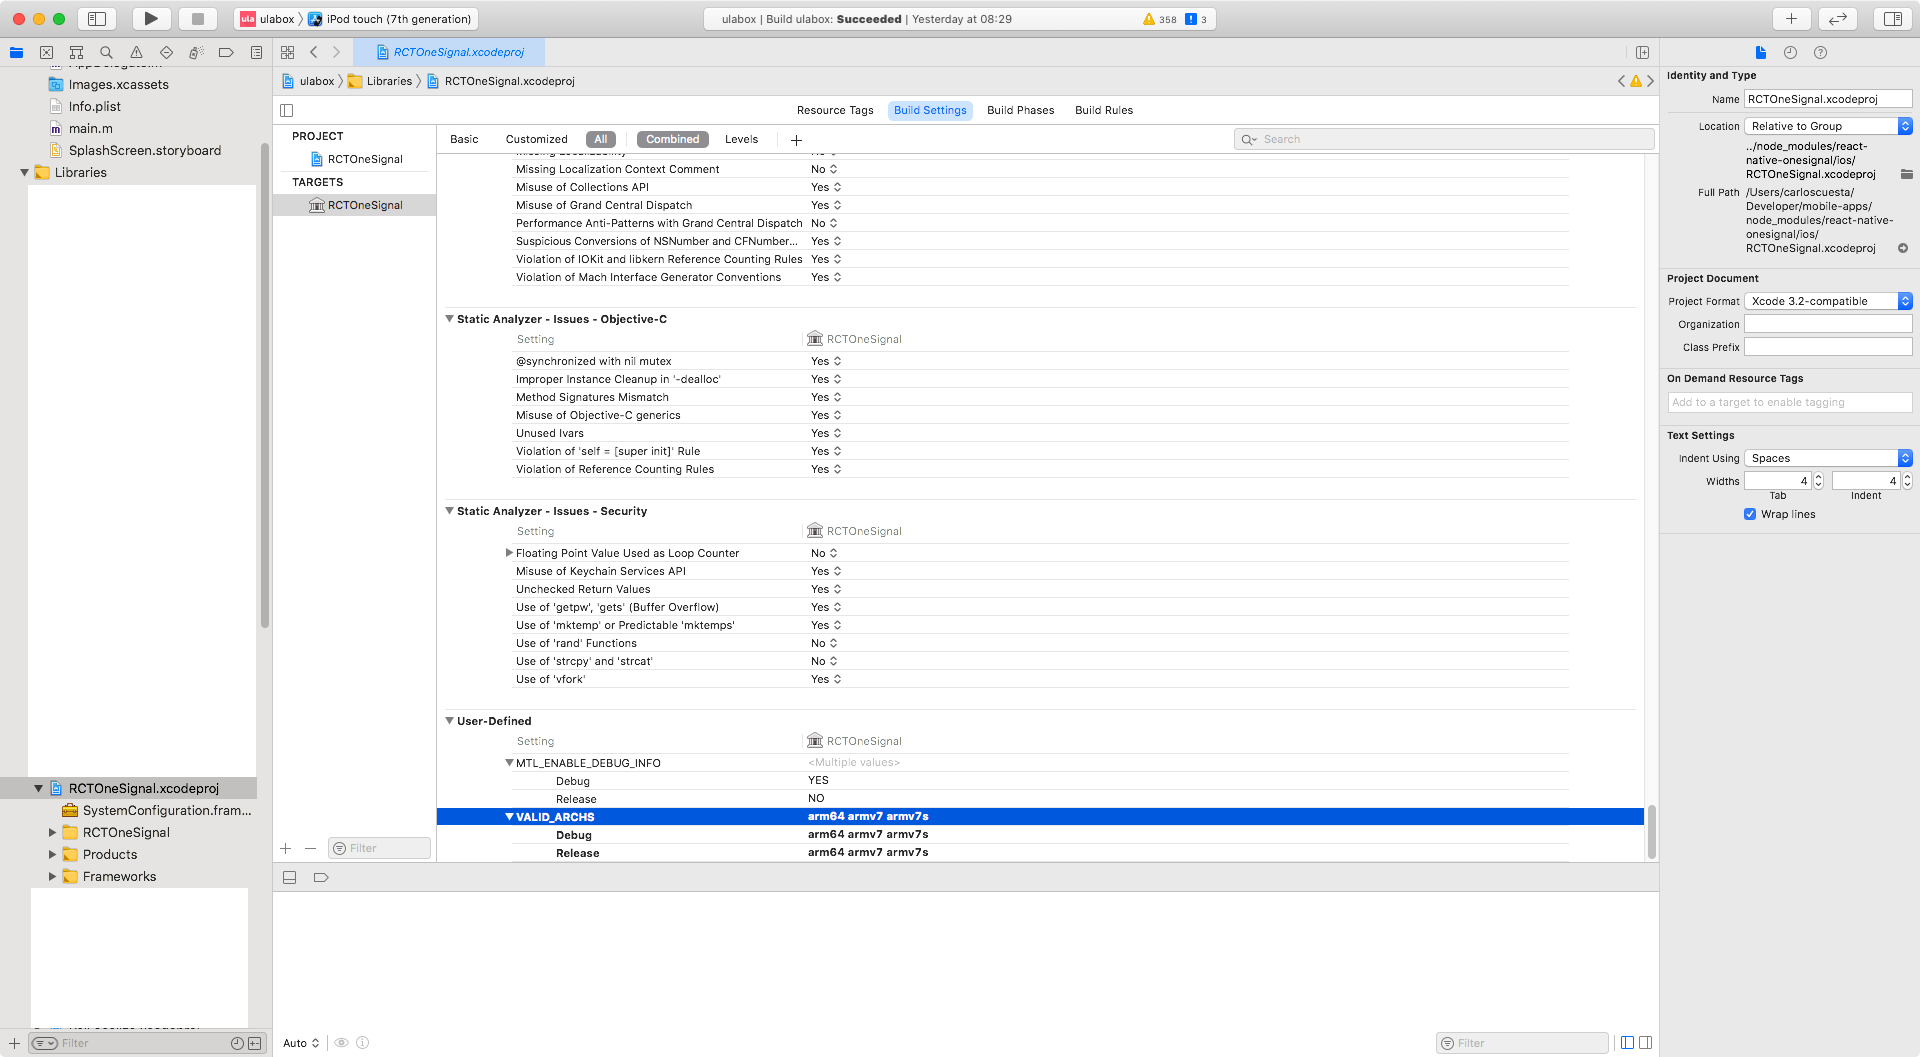Open Indent Using dropdown

pos(1828,458)
